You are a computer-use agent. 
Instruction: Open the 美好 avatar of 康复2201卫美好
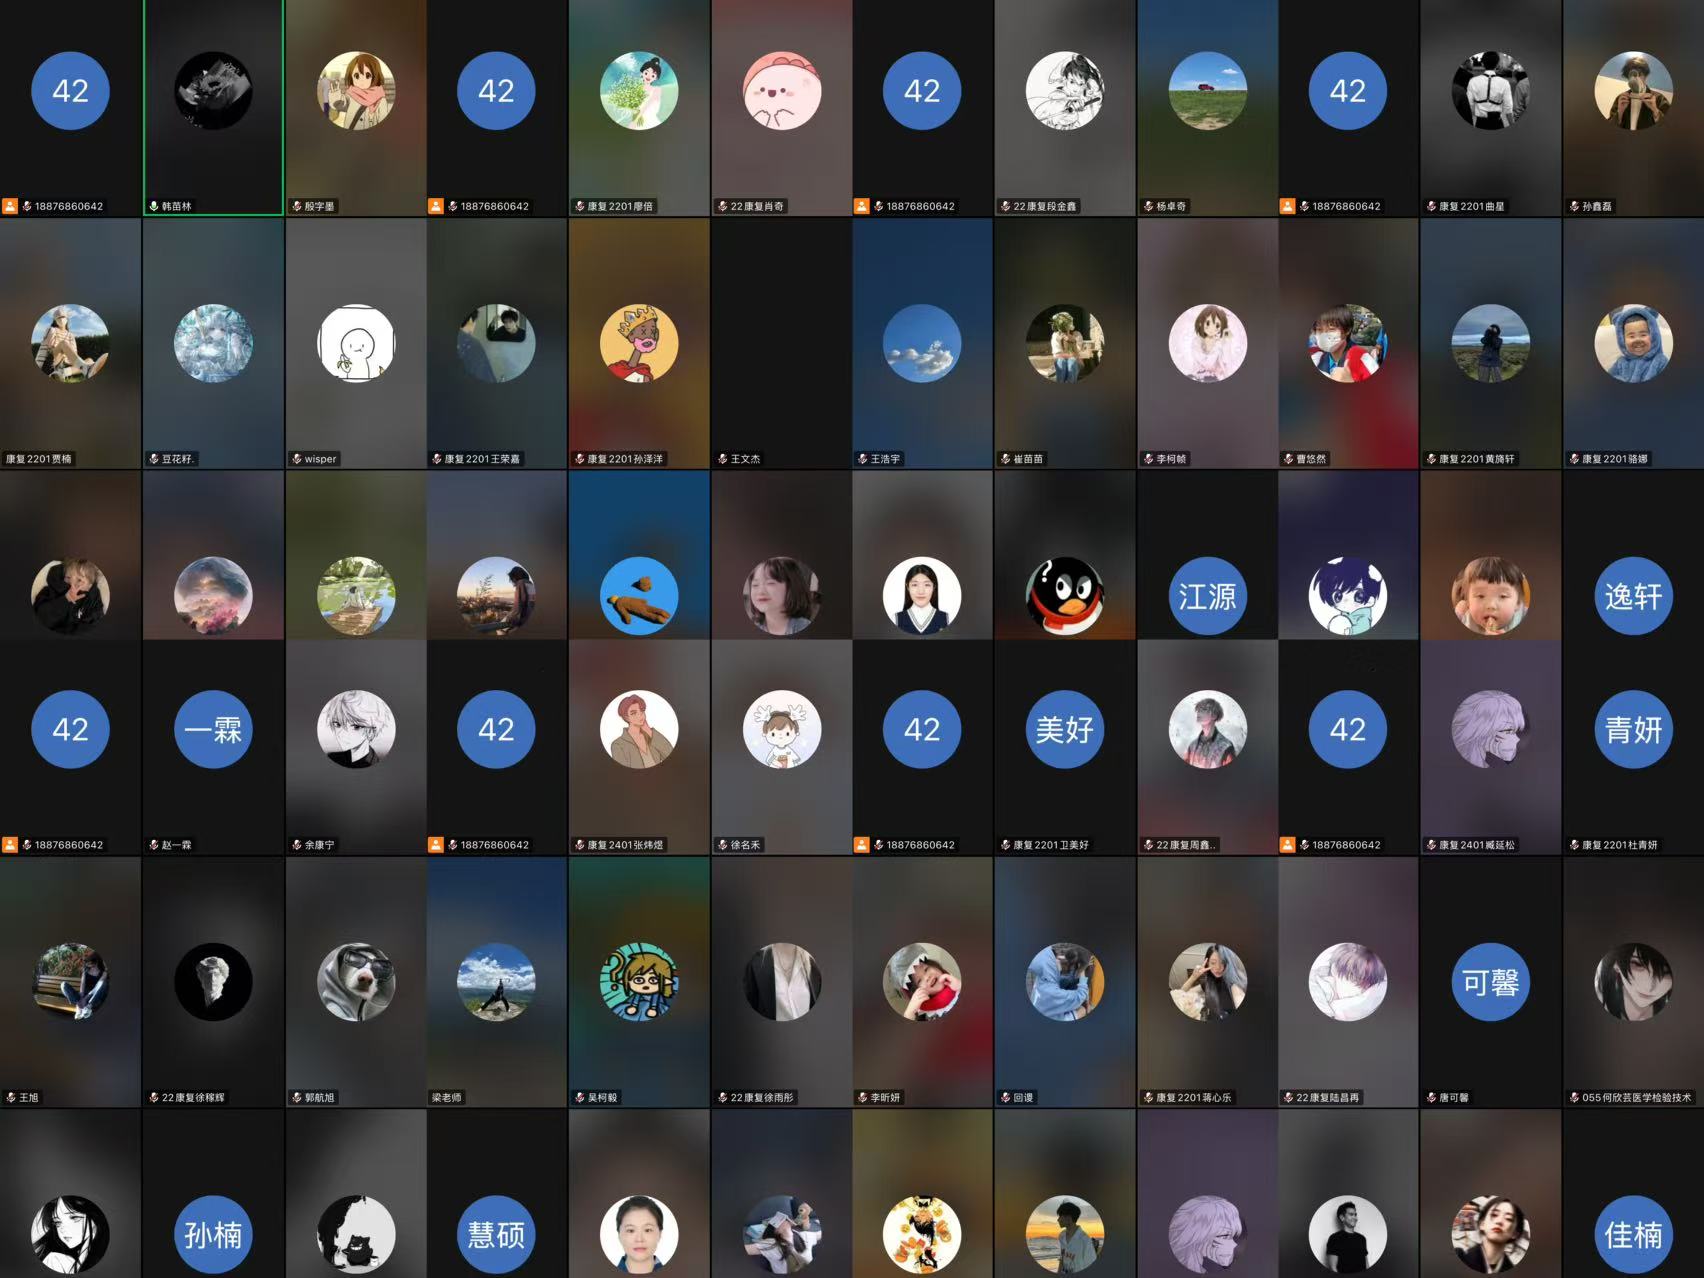[x=1065, y=729]
